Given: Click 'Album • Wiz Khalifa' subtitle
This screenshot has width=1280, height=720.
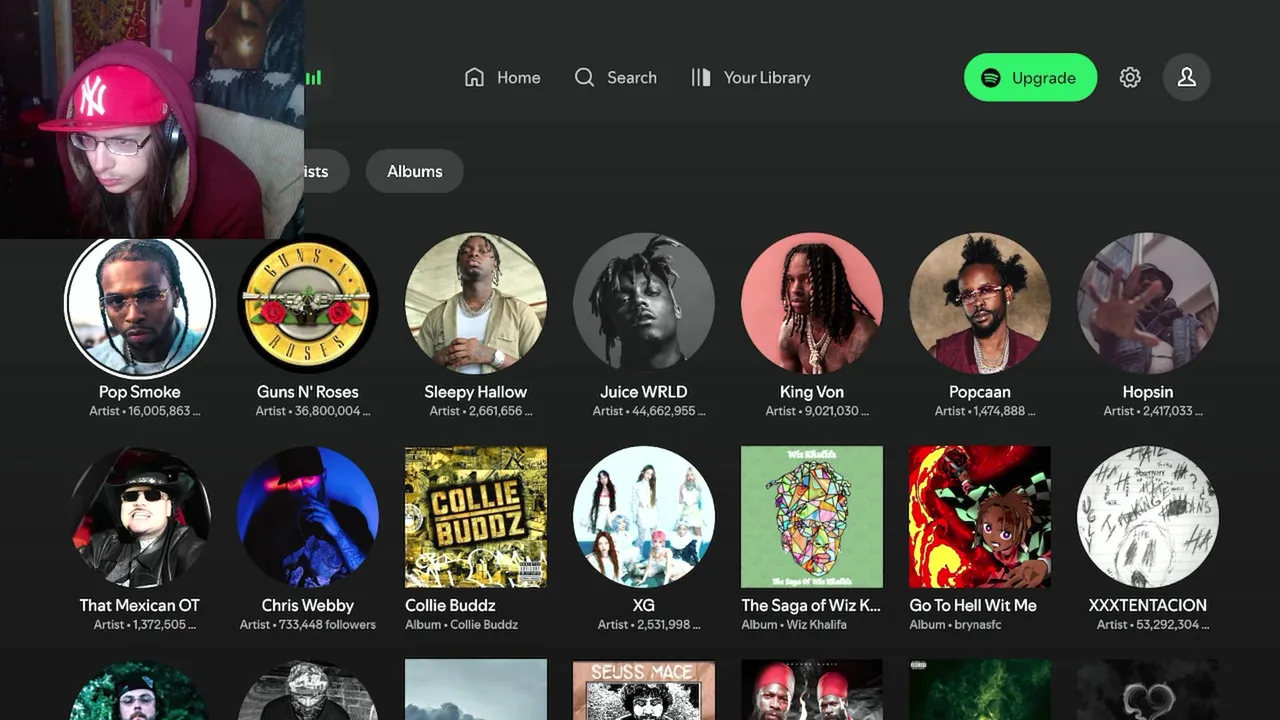Looking at the screenshot, I should [x=794, y=624].
